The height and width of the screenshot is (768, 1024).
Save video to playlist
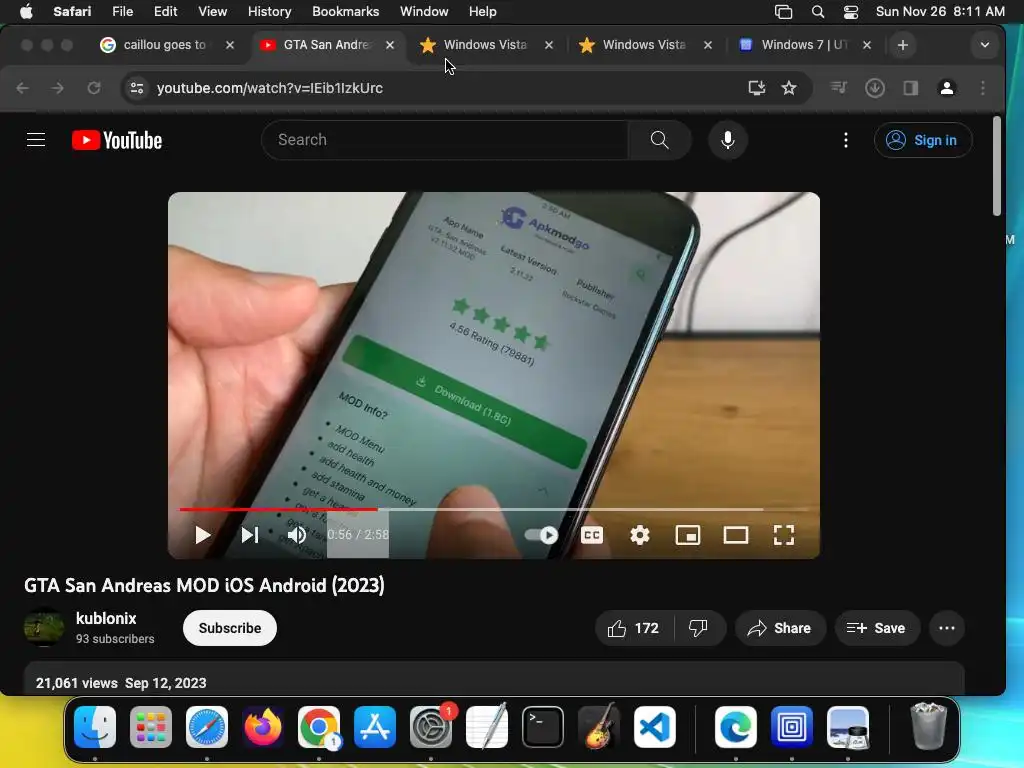877,628
